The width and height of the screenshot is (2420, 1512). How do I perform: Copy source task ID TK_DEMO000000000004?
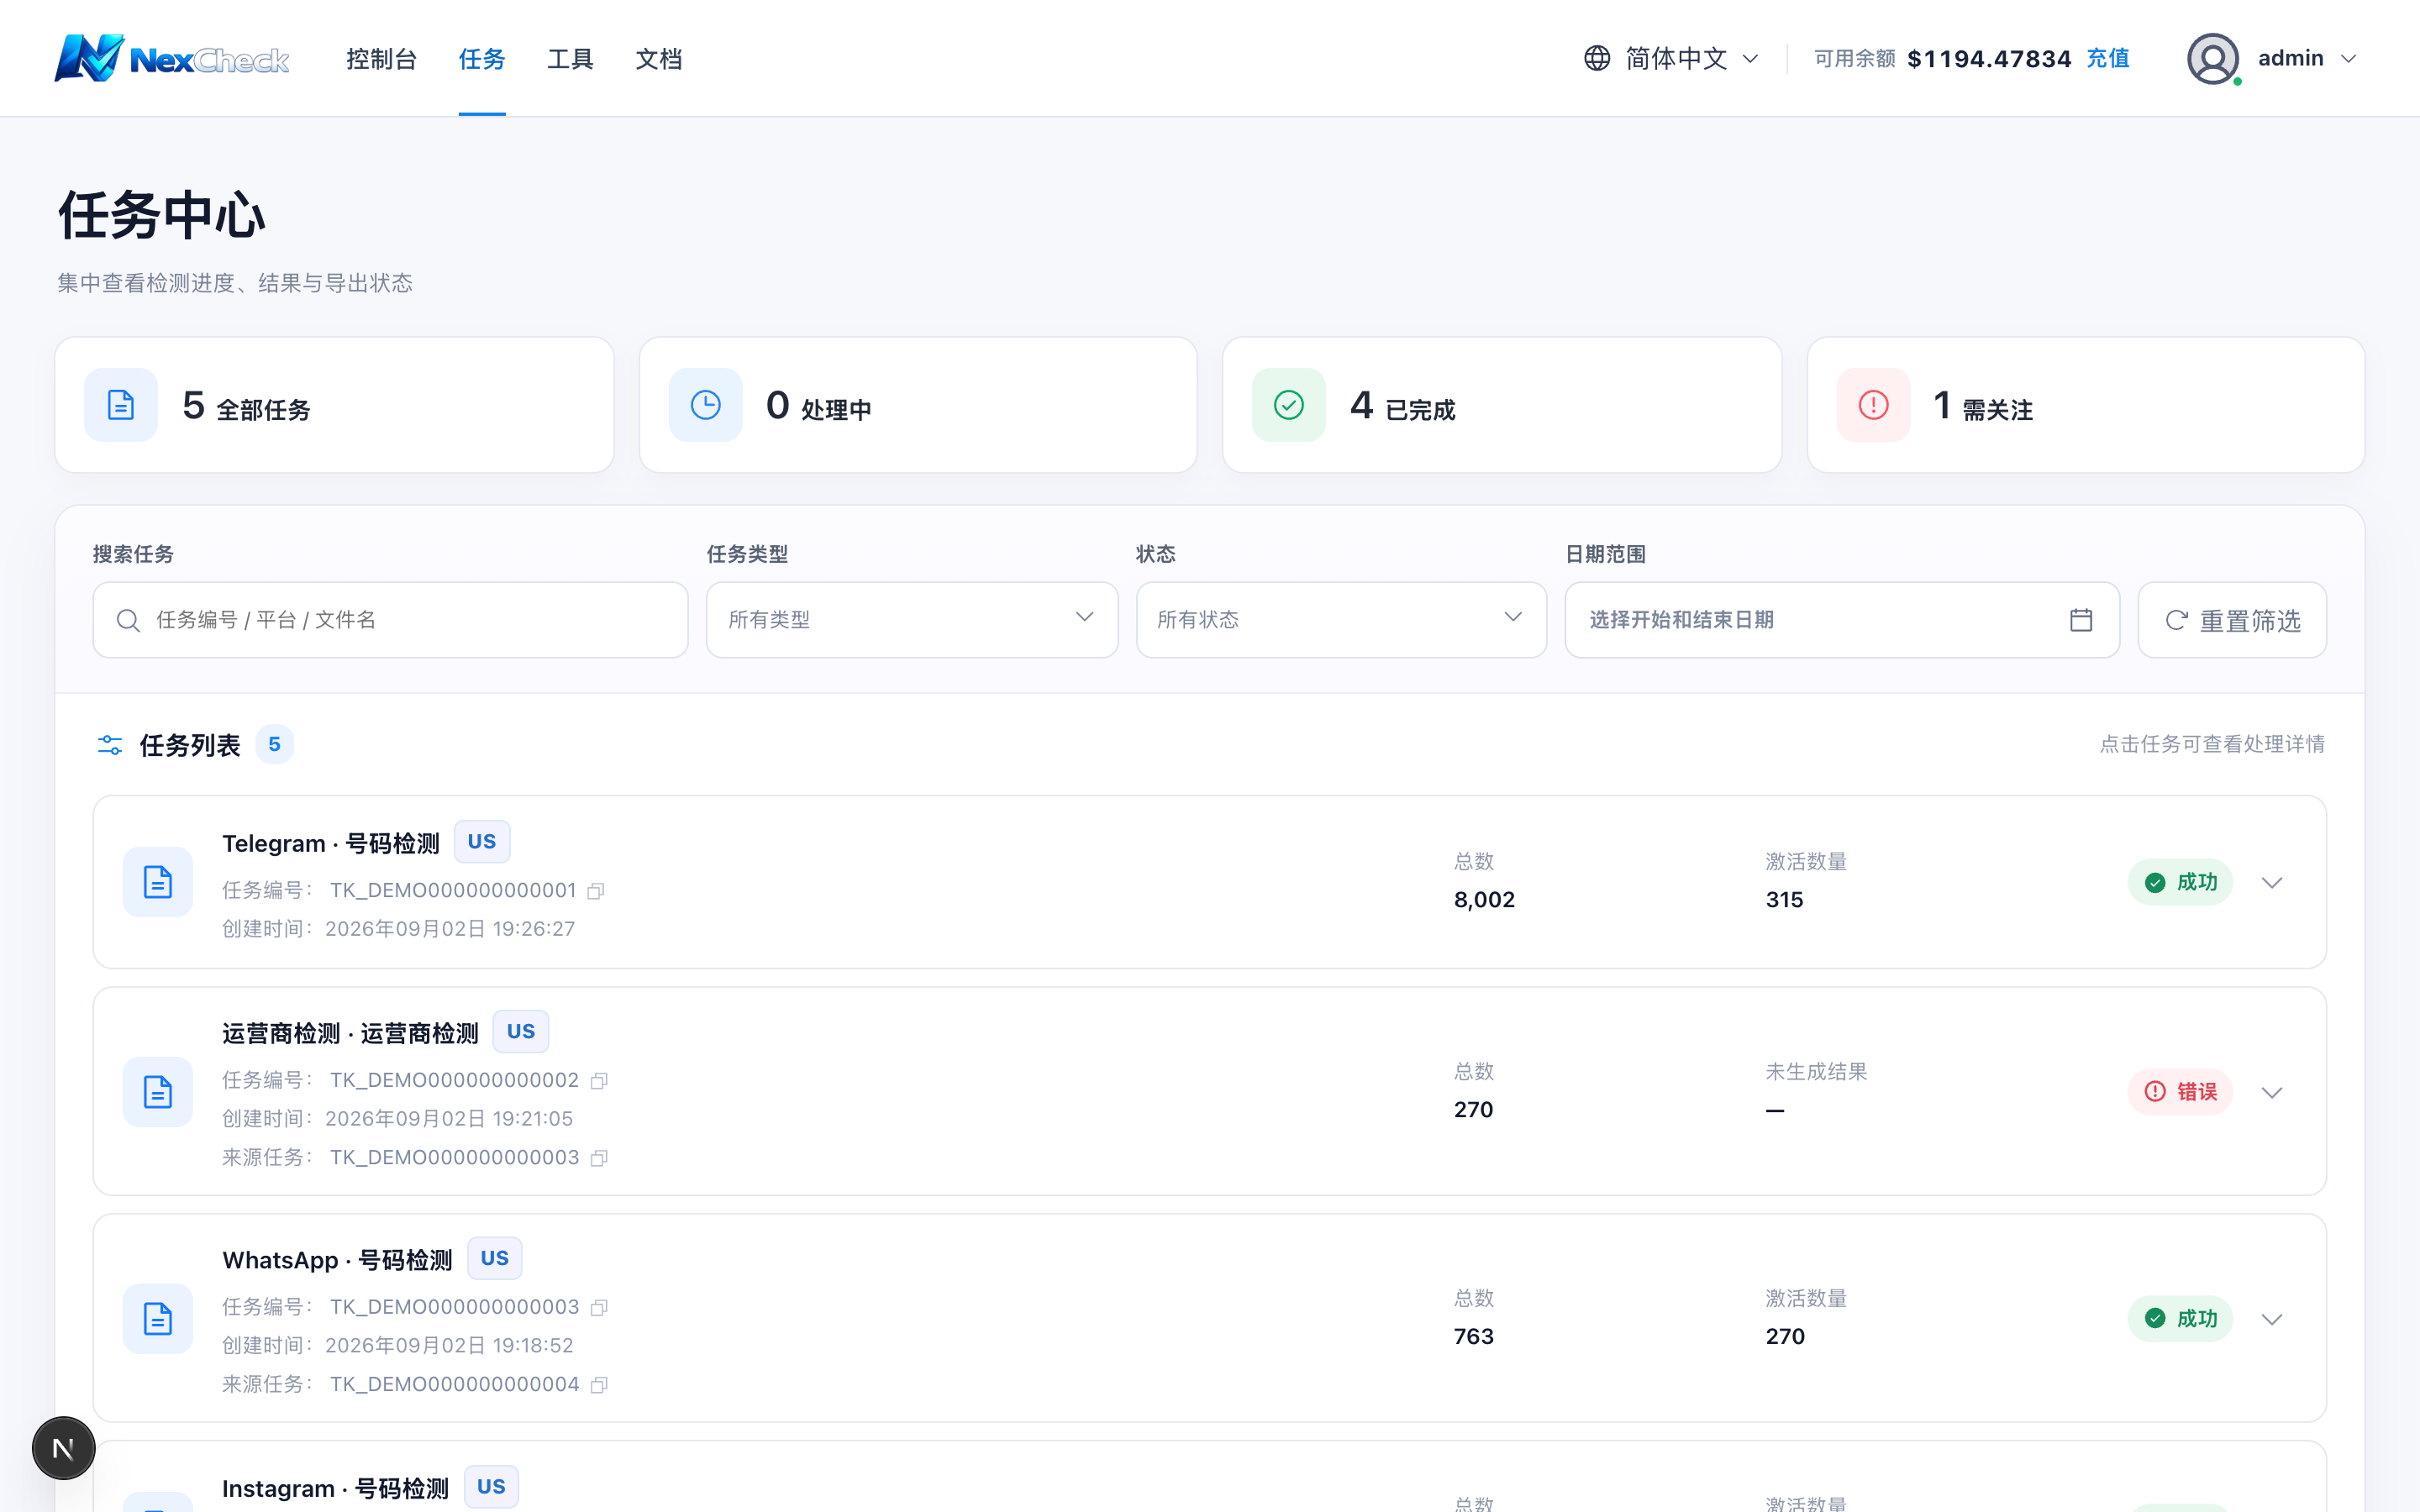click(599, 1385)
